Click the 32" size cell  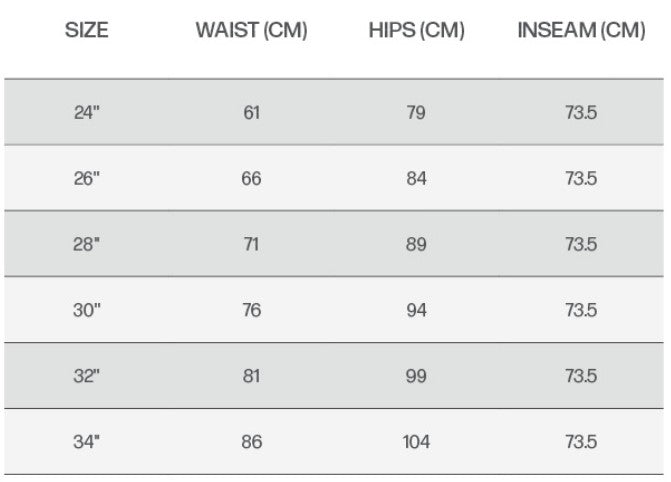(86, 376)
